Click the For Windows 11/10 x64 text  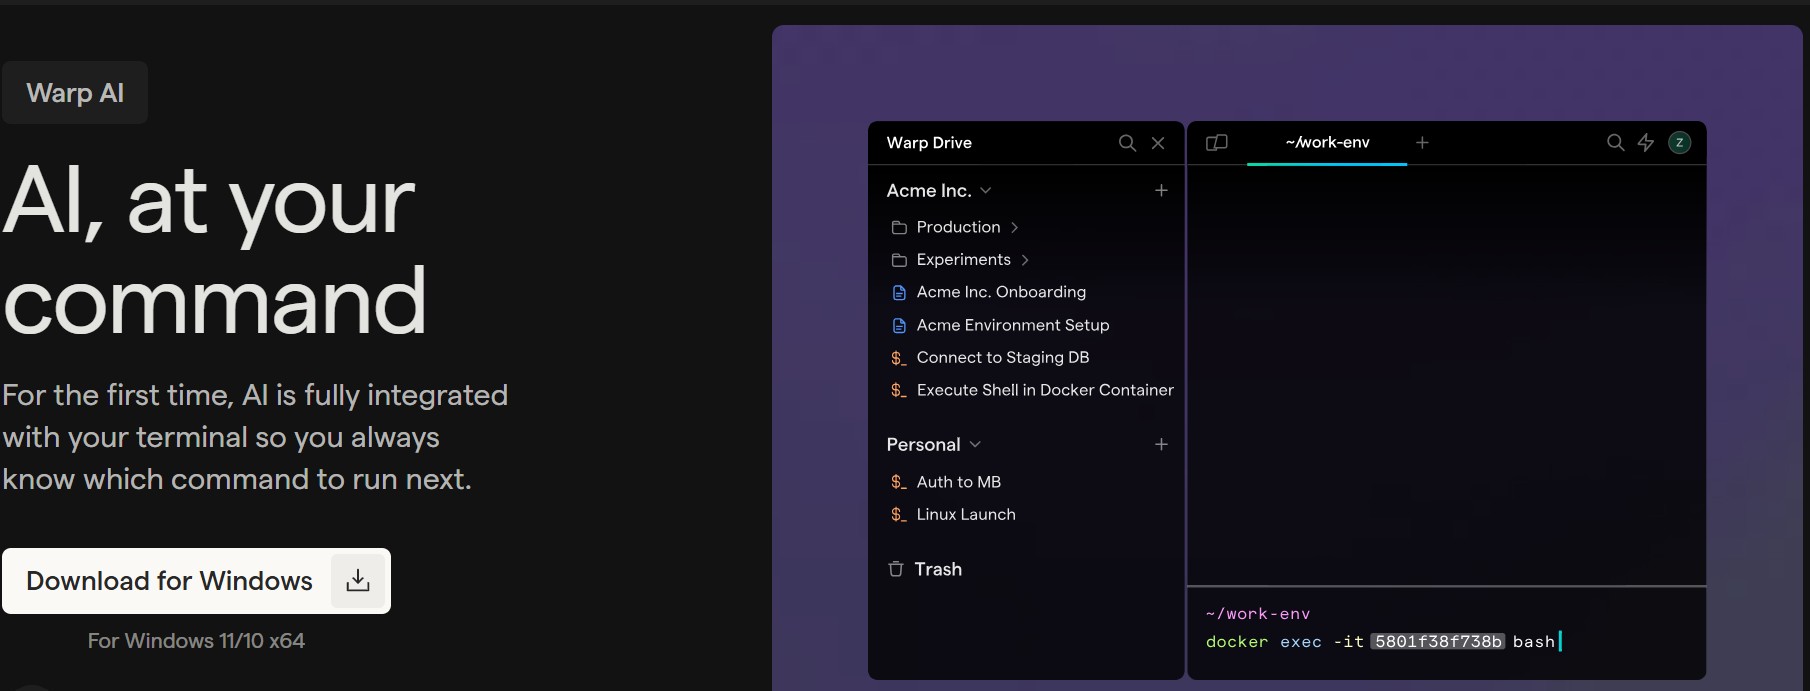pos(196,641)
